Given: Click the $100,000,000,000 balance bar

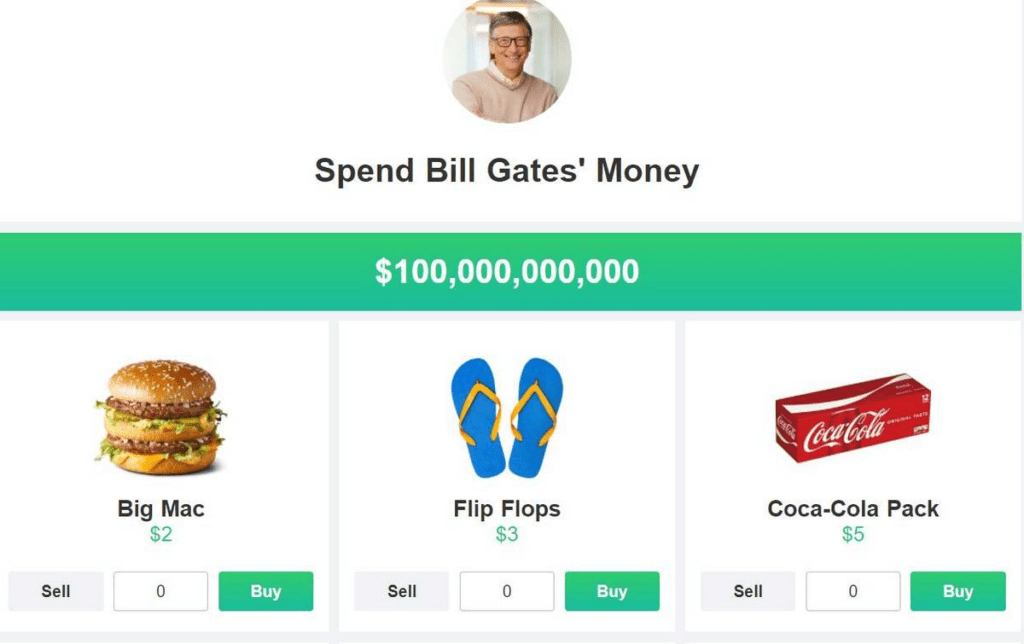Looking at the screenshot, I should point(511,272).
